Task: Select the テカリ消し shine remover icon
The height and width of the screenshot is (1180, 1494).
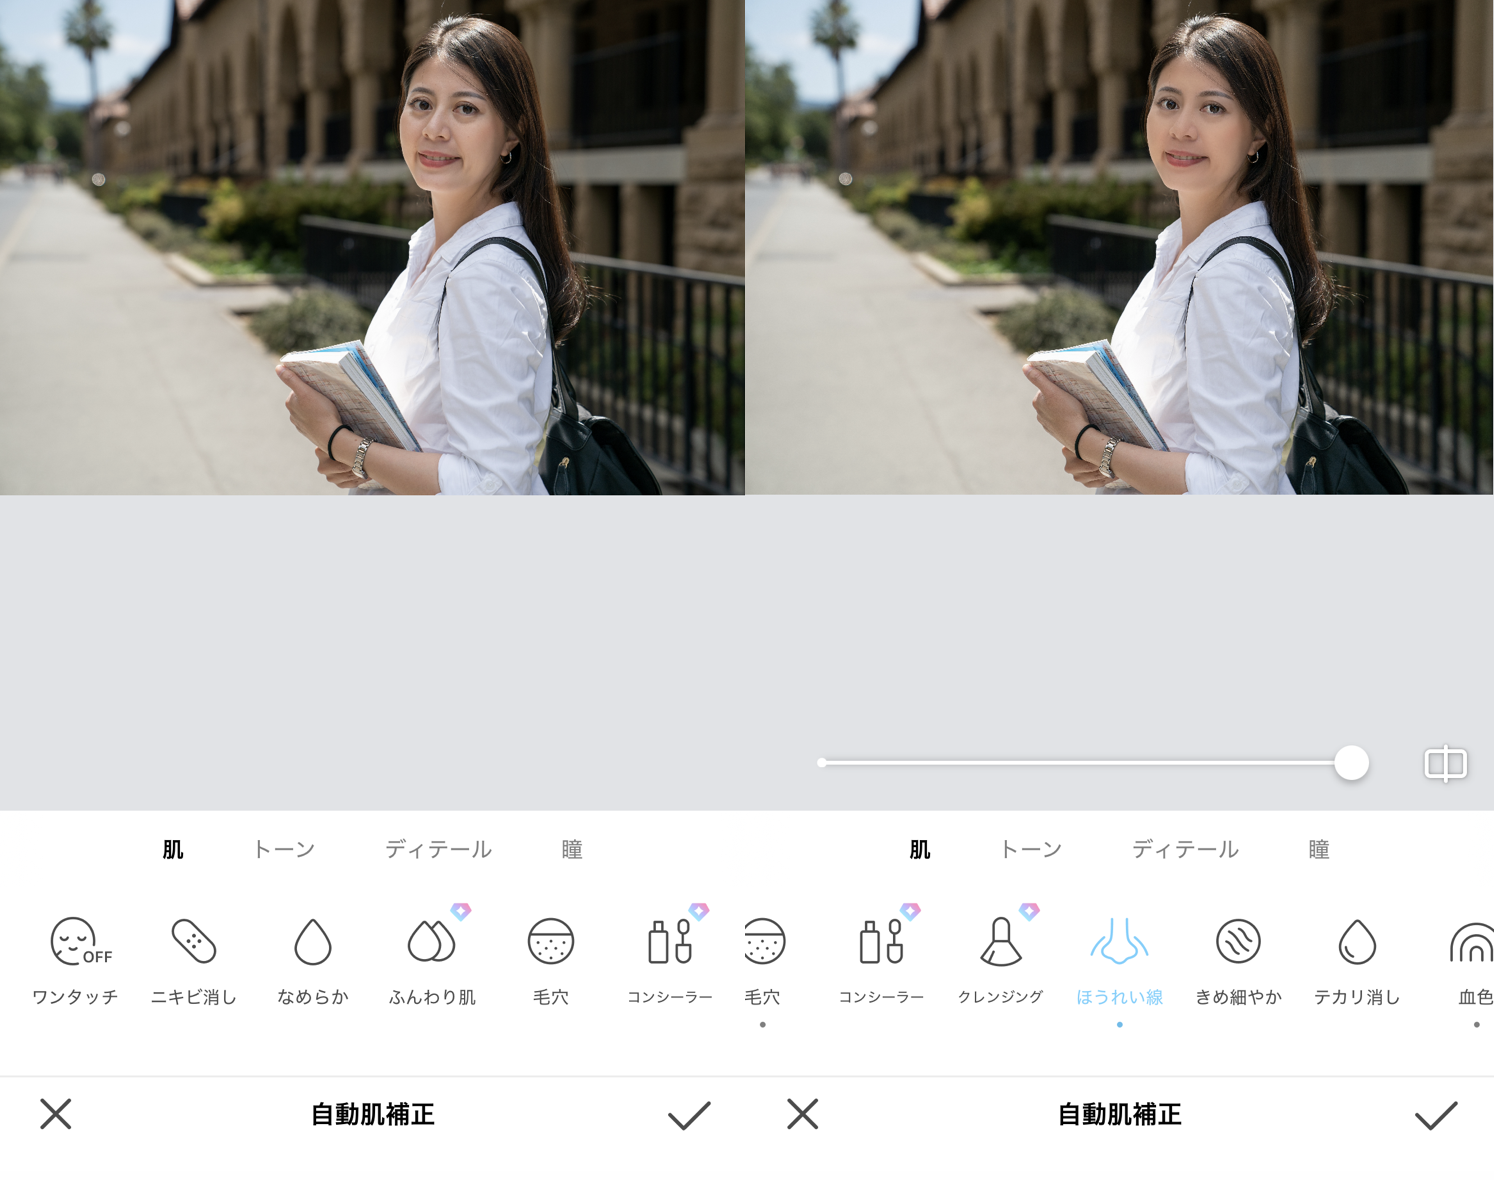Action: [1357, 942]
